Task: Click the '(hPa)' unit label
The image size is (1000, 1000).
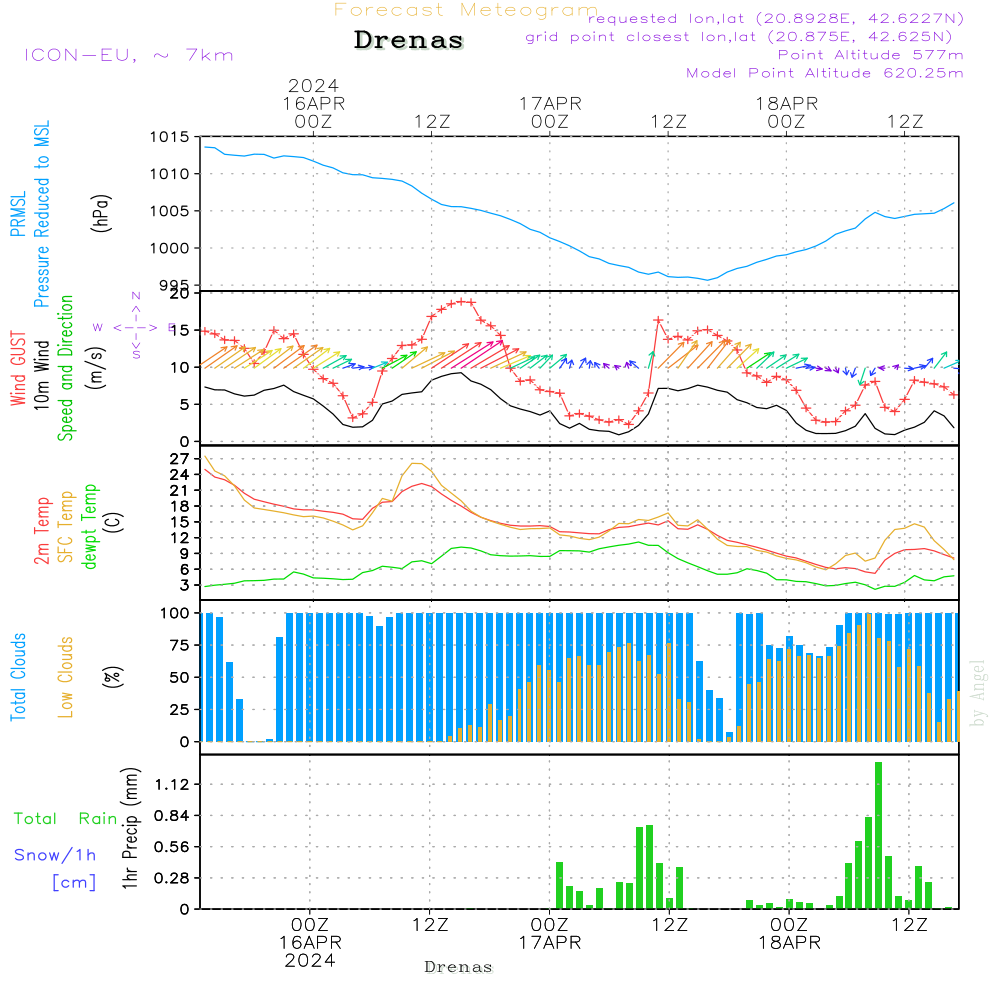Action: coord(101,213)
